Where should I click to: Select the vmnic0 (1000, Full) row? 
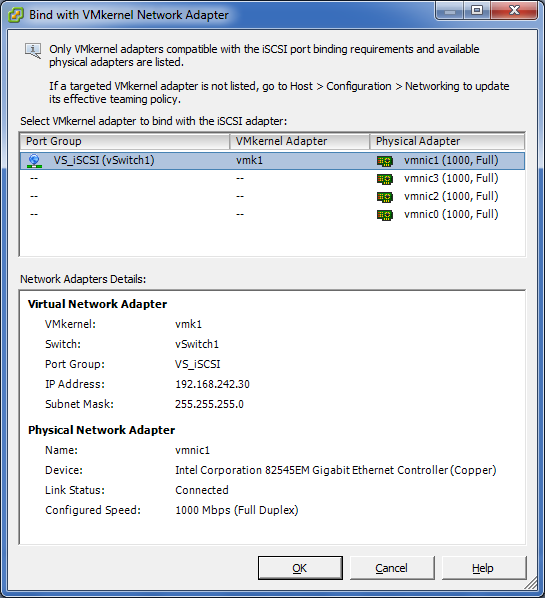[x=272, y=214]
